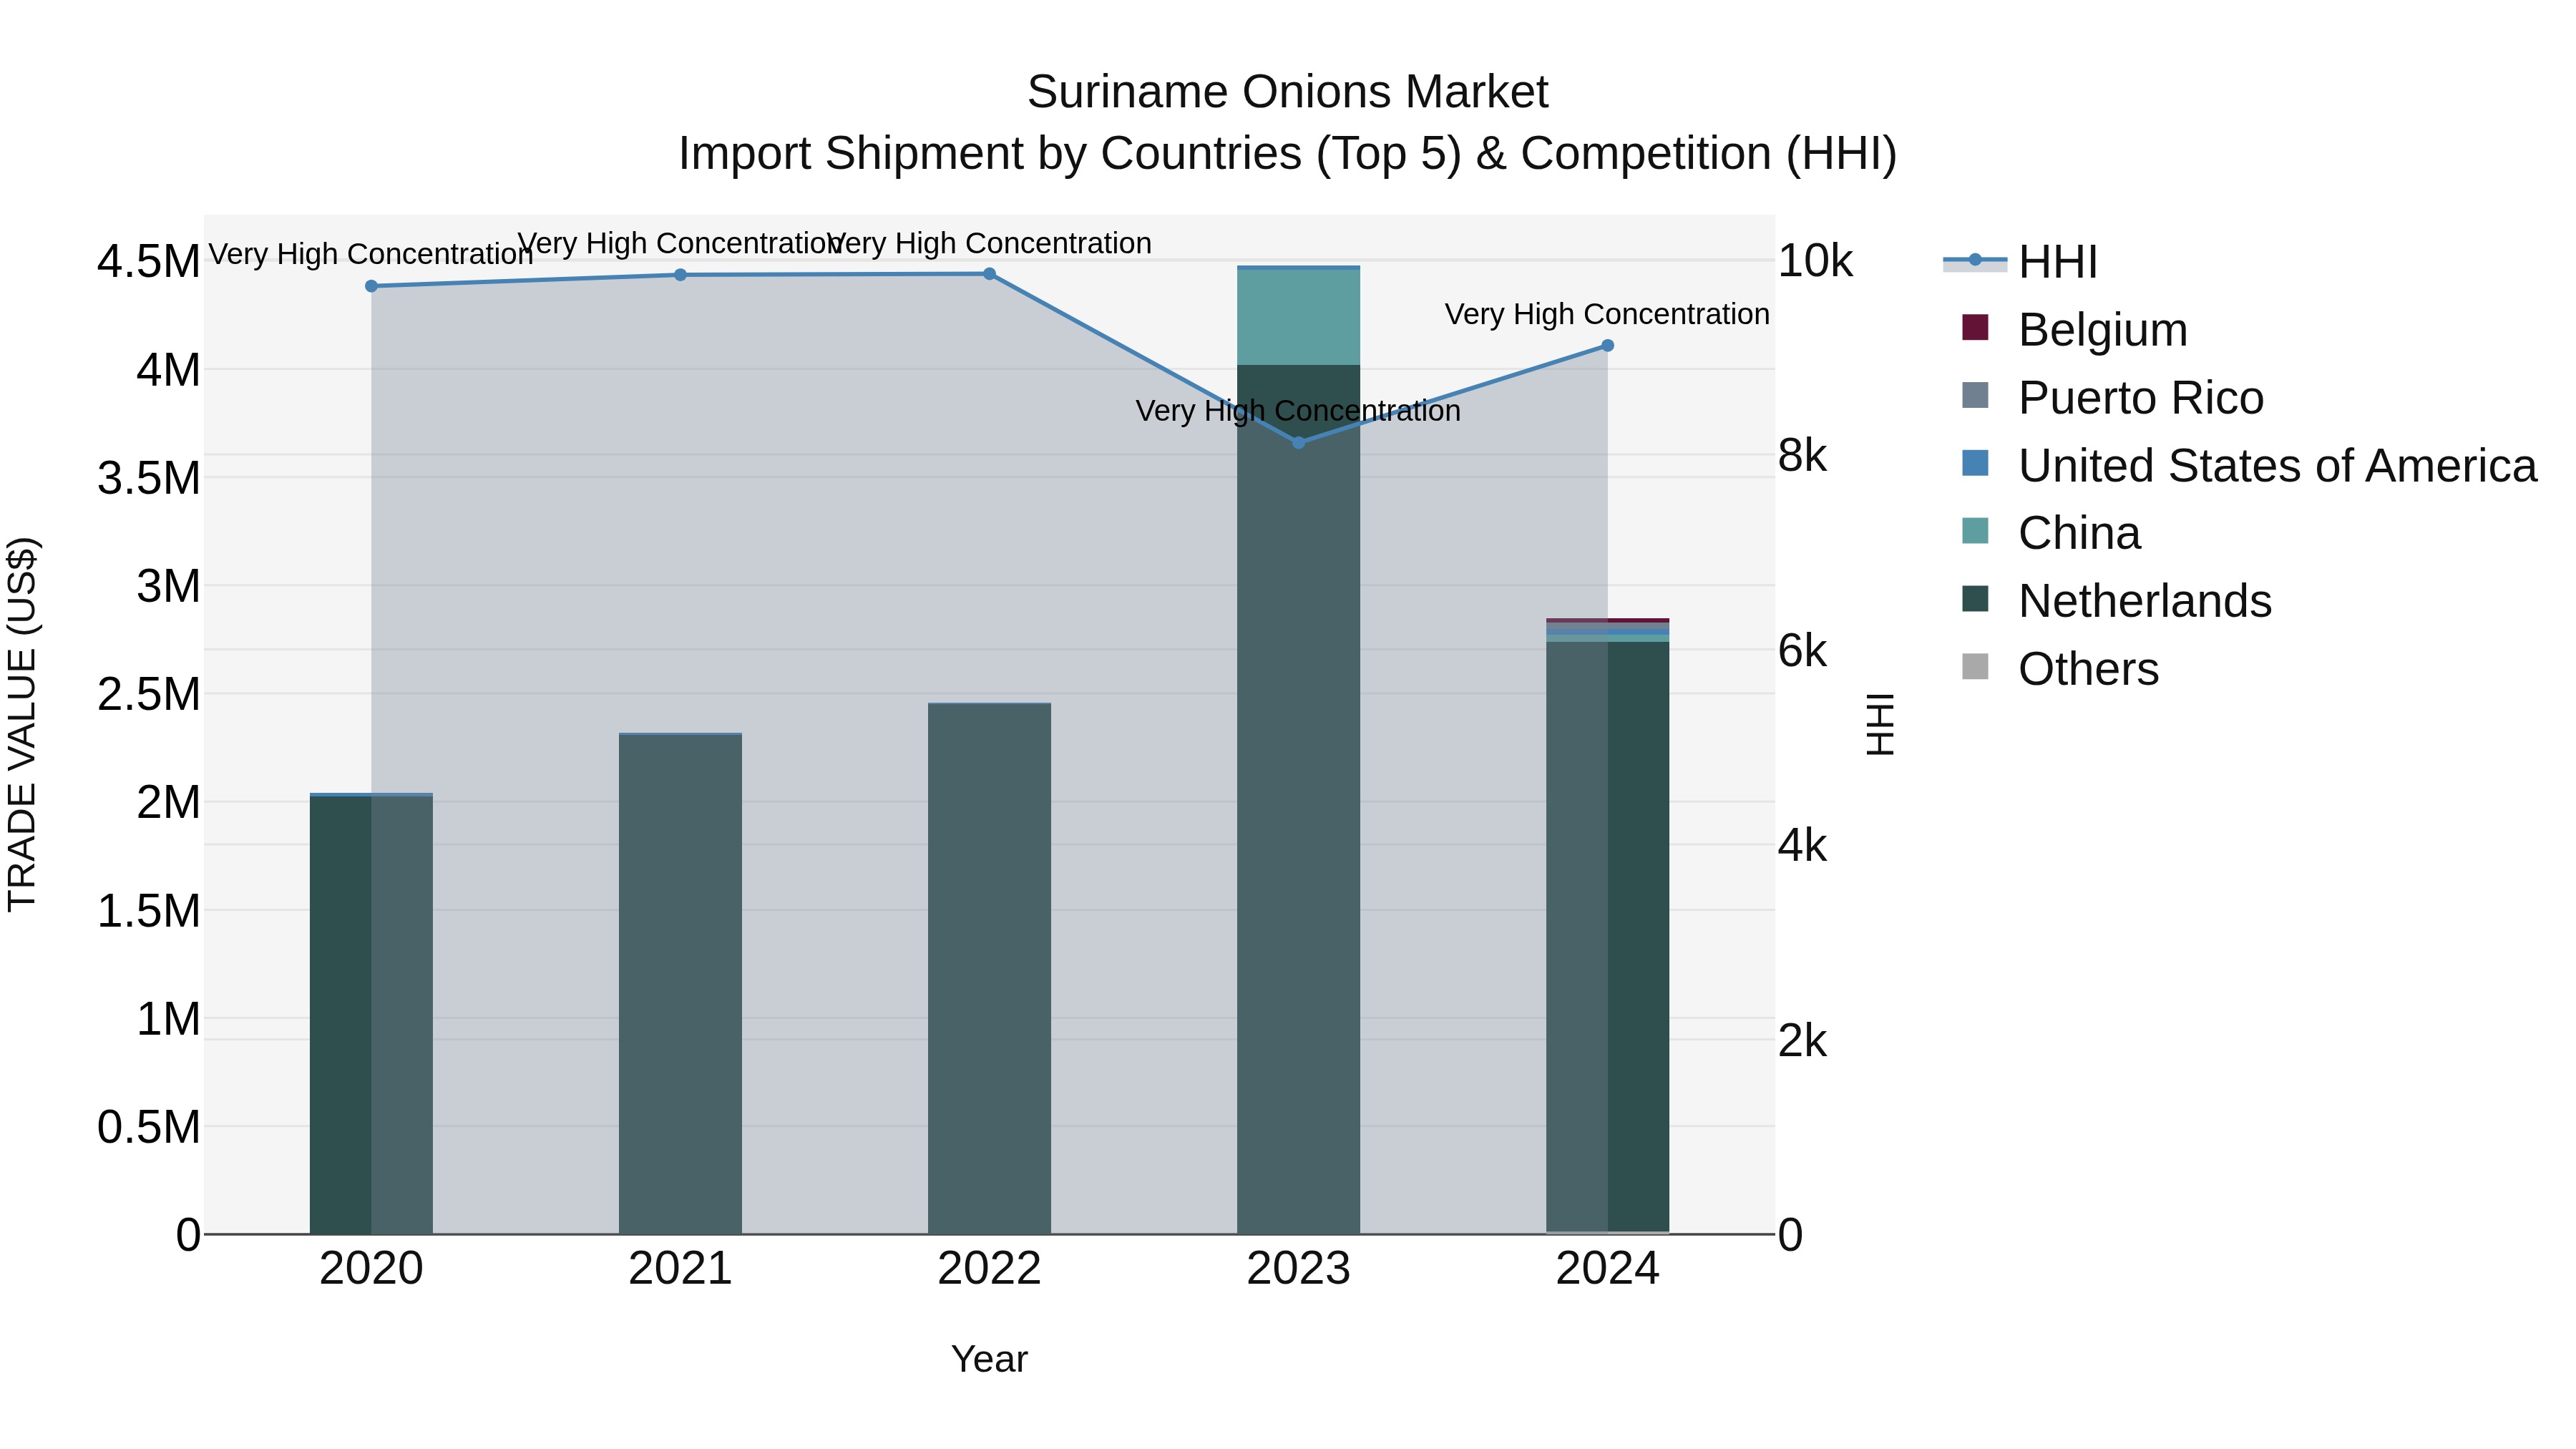This screenshot has height=1449, width=2576.
Task: Click the 2.5M y-axis tick label
Action: coord(148,694)
